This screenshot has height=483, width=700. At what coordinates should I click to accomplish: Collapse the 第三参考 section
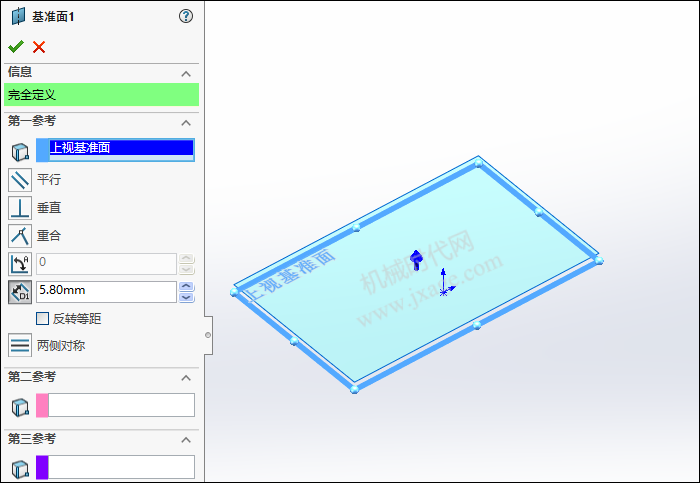pyautogui.click(x=185, y=440)
